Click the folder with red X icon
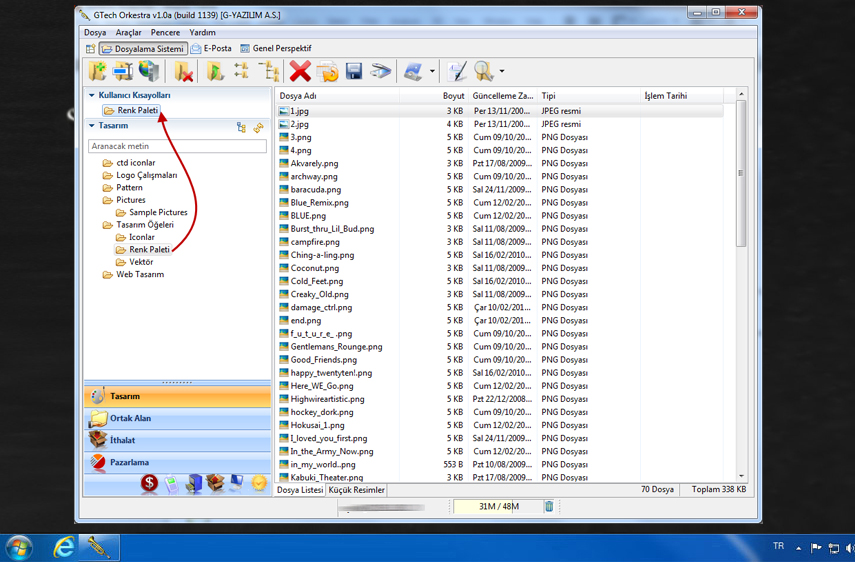855x562 pixels. click(183, 70)
